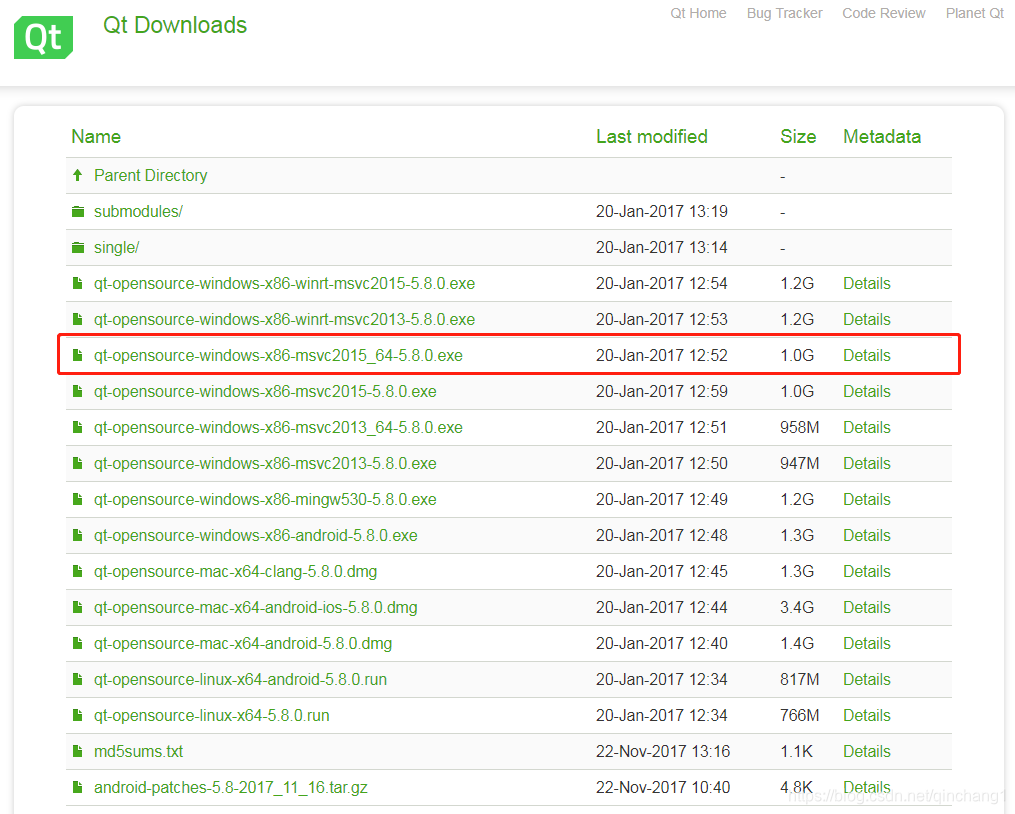Download qt-opensource-windows-x86-android-5.8.0.exe
Screen dimensions: 1015x814
click(255, 536)
